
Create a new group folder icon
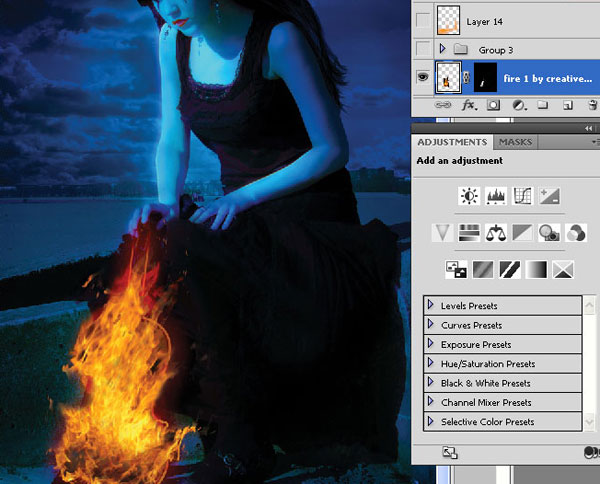pyautogui.click(x=542, y=104)
